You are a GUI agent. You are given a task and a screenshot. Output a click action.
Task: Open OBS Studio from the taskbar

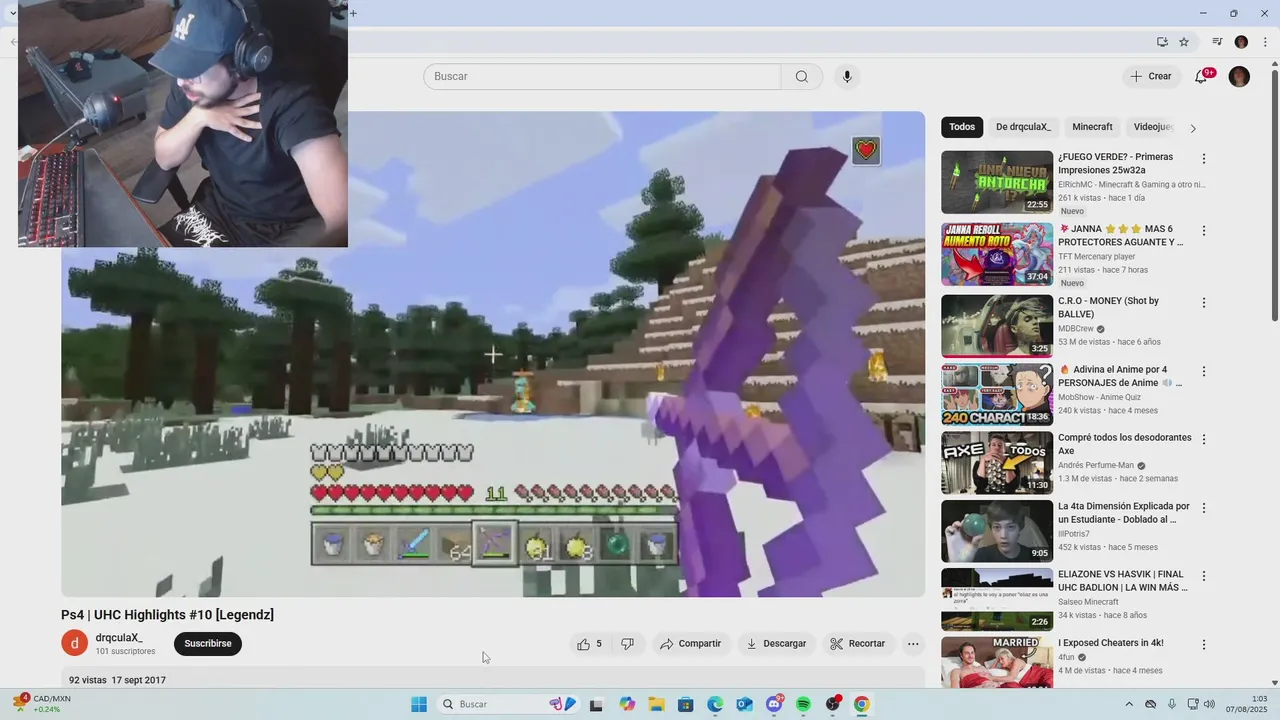(833, 704)
